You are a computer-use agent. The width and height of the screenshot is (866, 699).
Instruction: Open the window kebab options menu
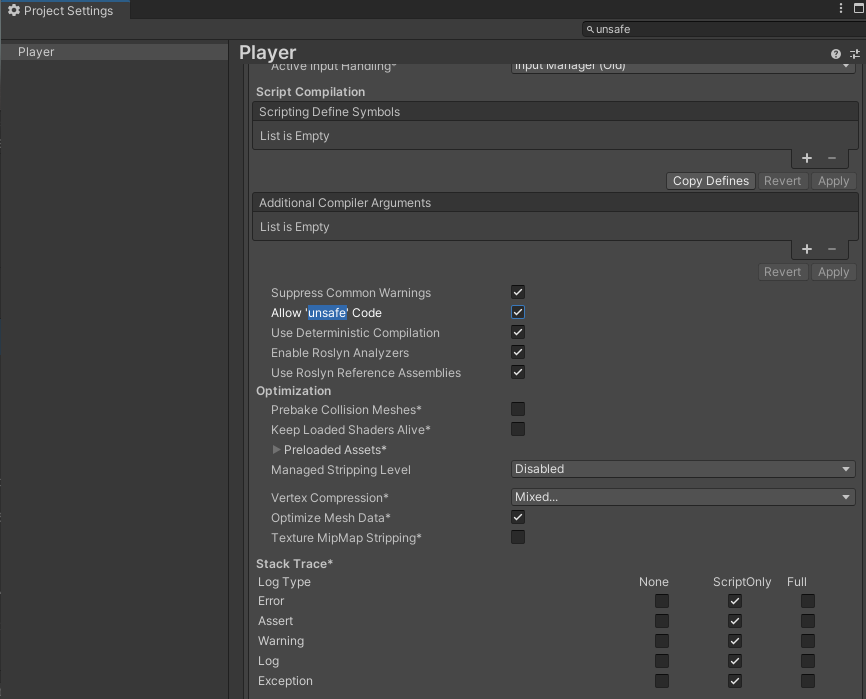coord(841,9)
